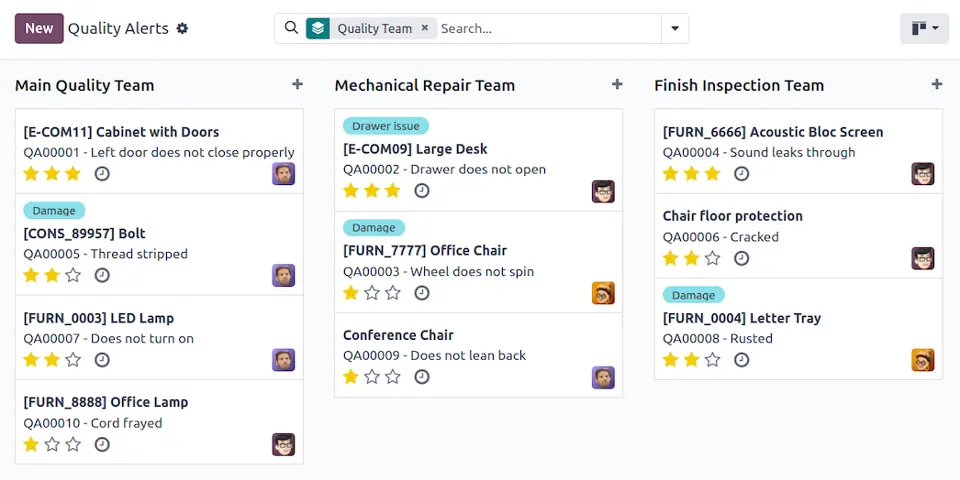This screenshot has height=480, width=960.
Task: Remove the Quality Team filter tag
Action: click(424, 28)
